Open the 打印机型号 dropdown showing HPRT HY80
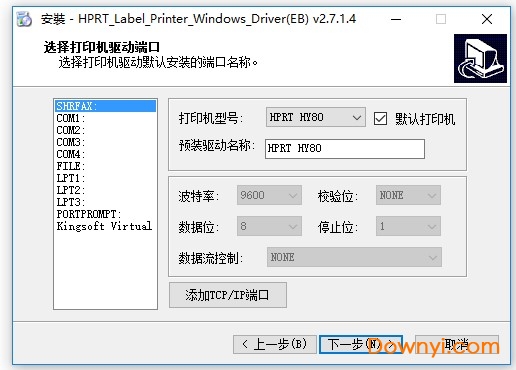 [x=315, y=117]
